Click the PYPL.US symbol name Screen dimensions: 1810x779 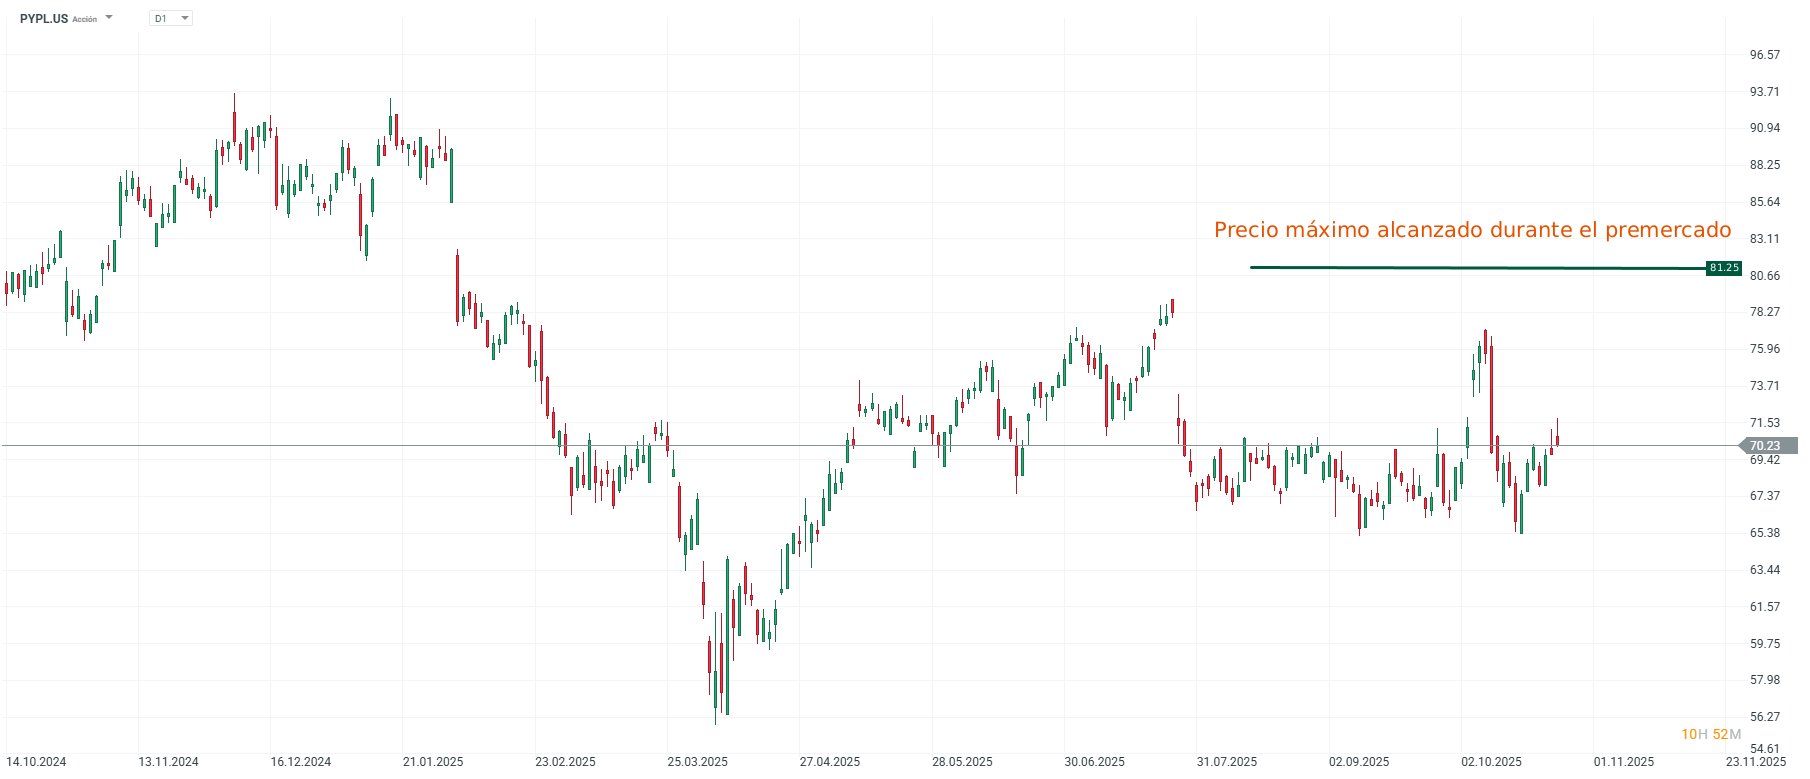pos(44,19)
